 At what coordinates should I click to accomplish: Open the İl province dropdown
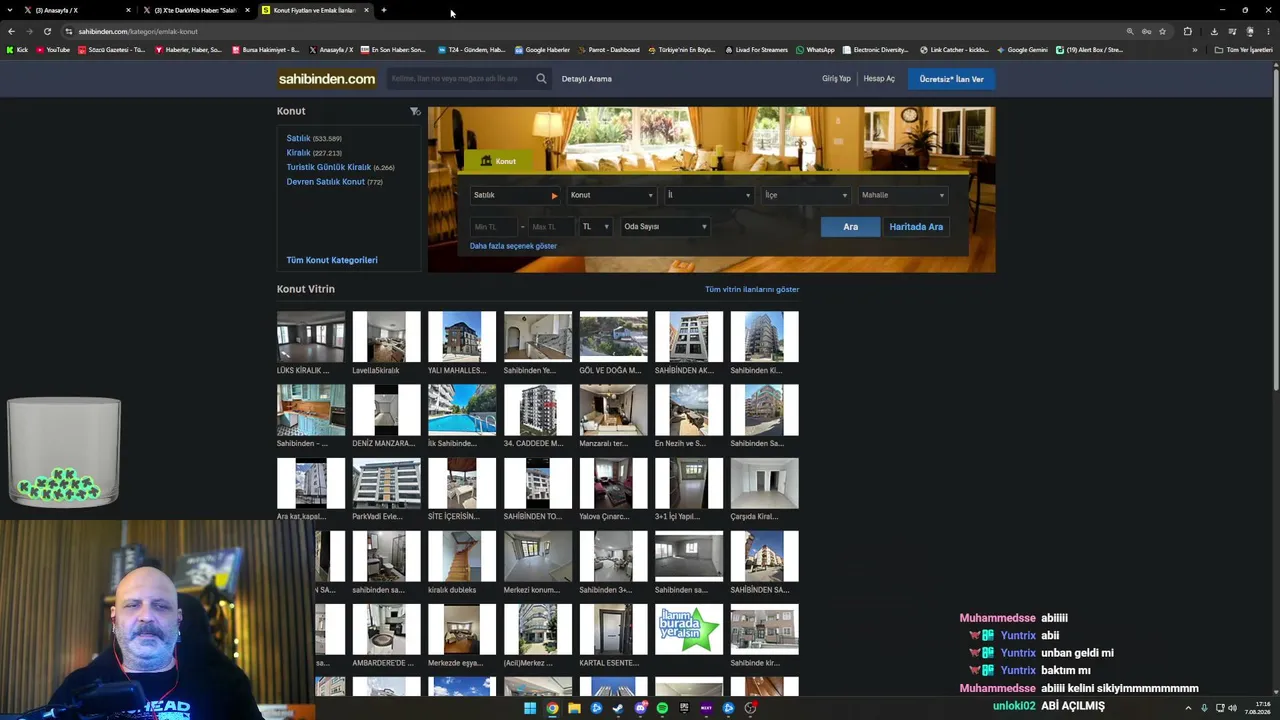pos(709,195)
